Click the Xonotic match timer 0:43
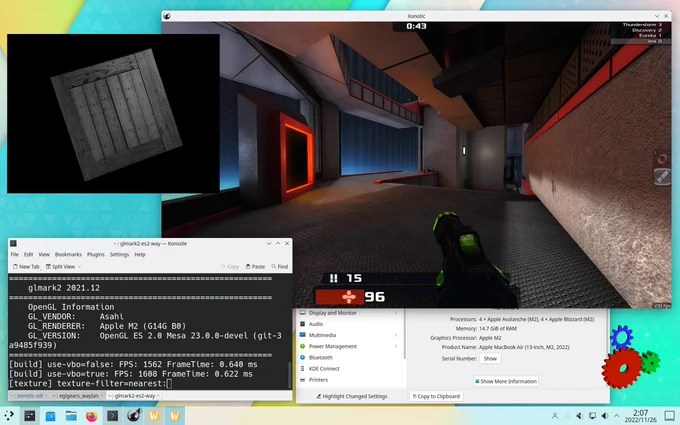Image resolution: width=680 pixels, height=425 pixels. [x=416, y=26]
